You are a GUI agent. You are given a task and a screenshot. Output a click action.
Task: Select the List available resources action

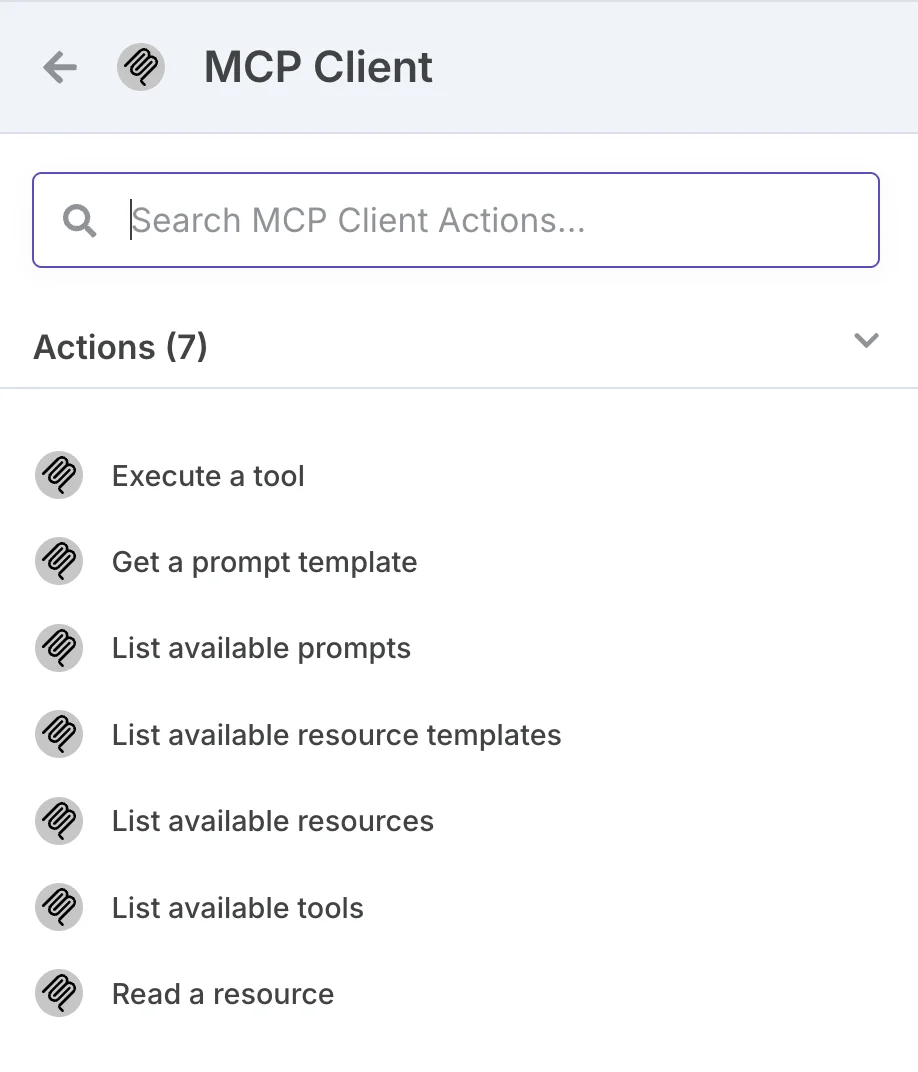click(x=273, y=820)
